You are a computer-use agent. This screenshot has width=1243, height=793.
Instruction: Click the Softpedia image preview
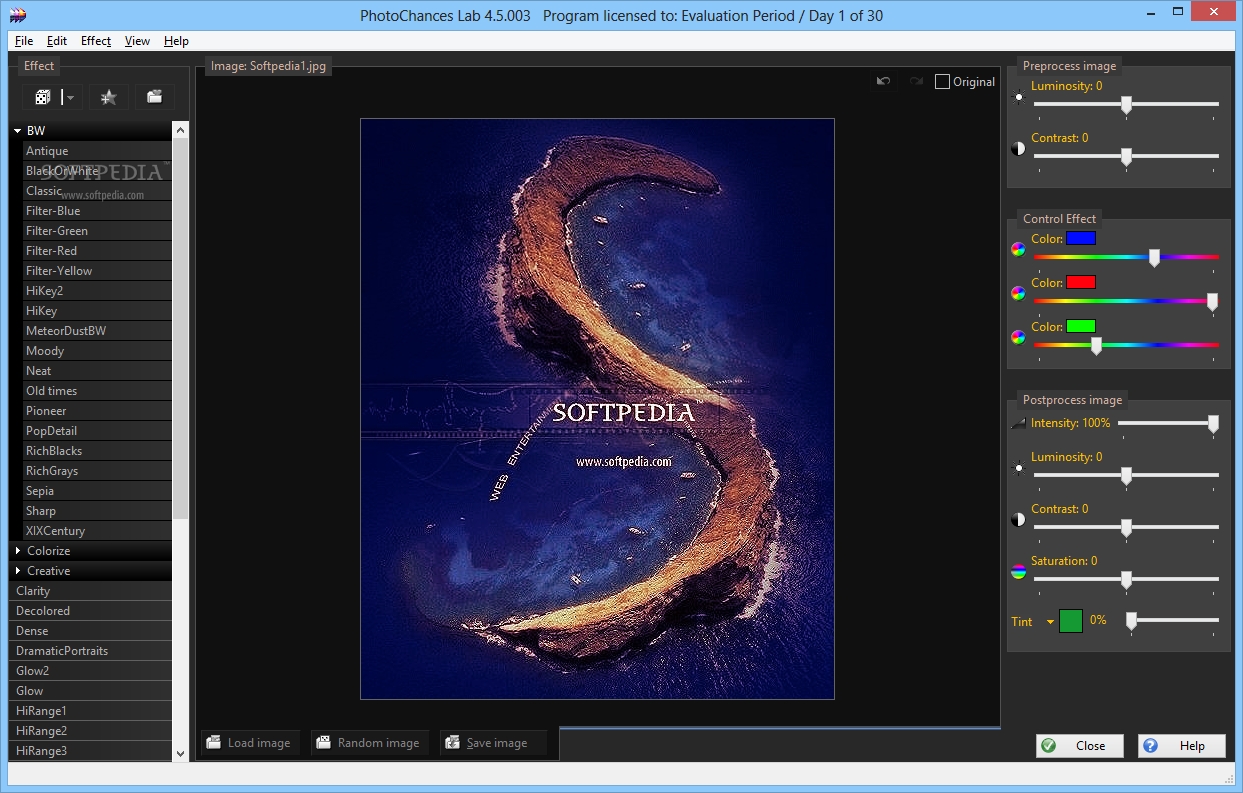pos(597,409)
